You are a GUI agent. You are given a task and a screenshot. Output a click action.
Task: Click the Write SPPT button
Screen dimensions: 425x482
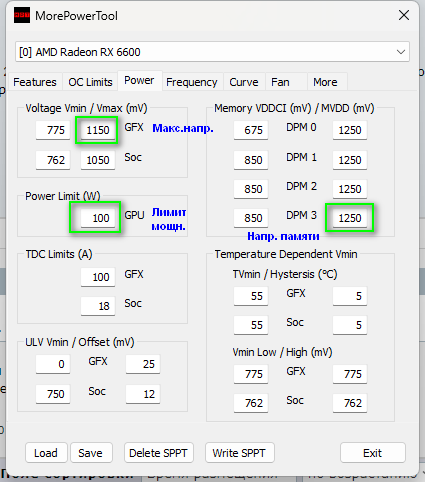239,453
